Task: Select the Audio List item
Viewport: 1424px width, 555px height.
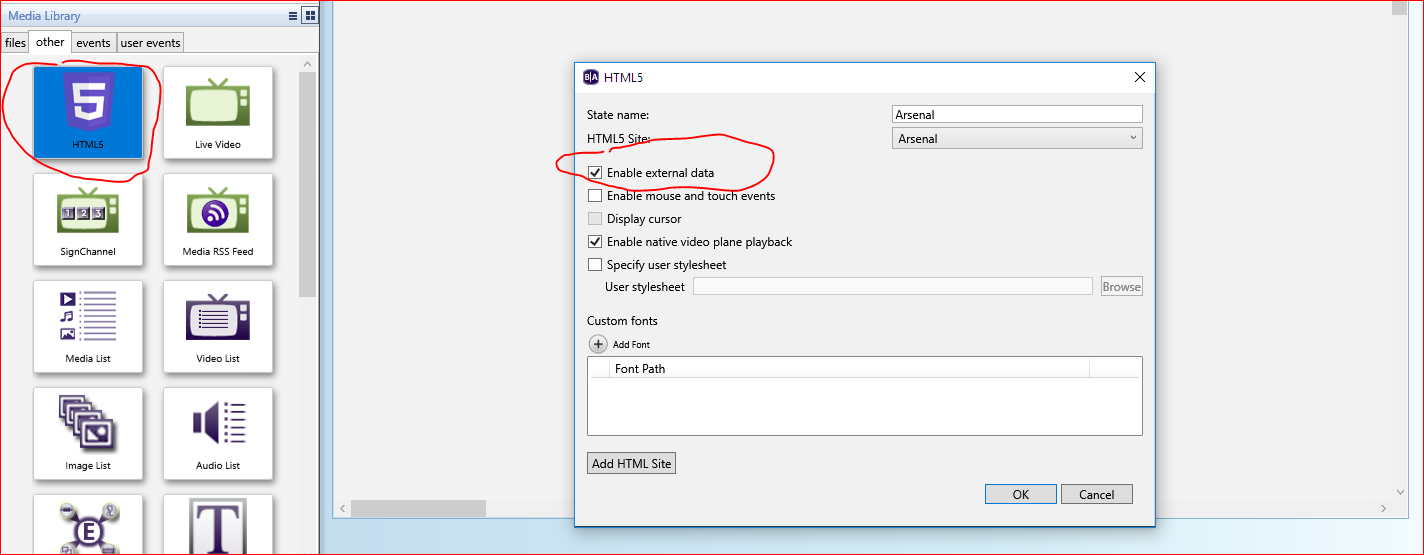Action: (x=218, y=434)
